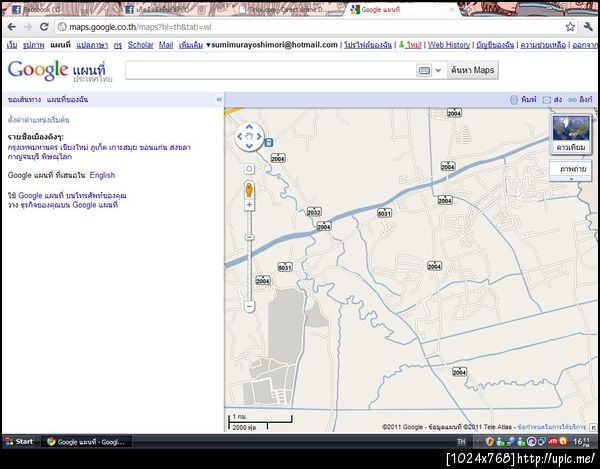Pan map left arrow

240,136
